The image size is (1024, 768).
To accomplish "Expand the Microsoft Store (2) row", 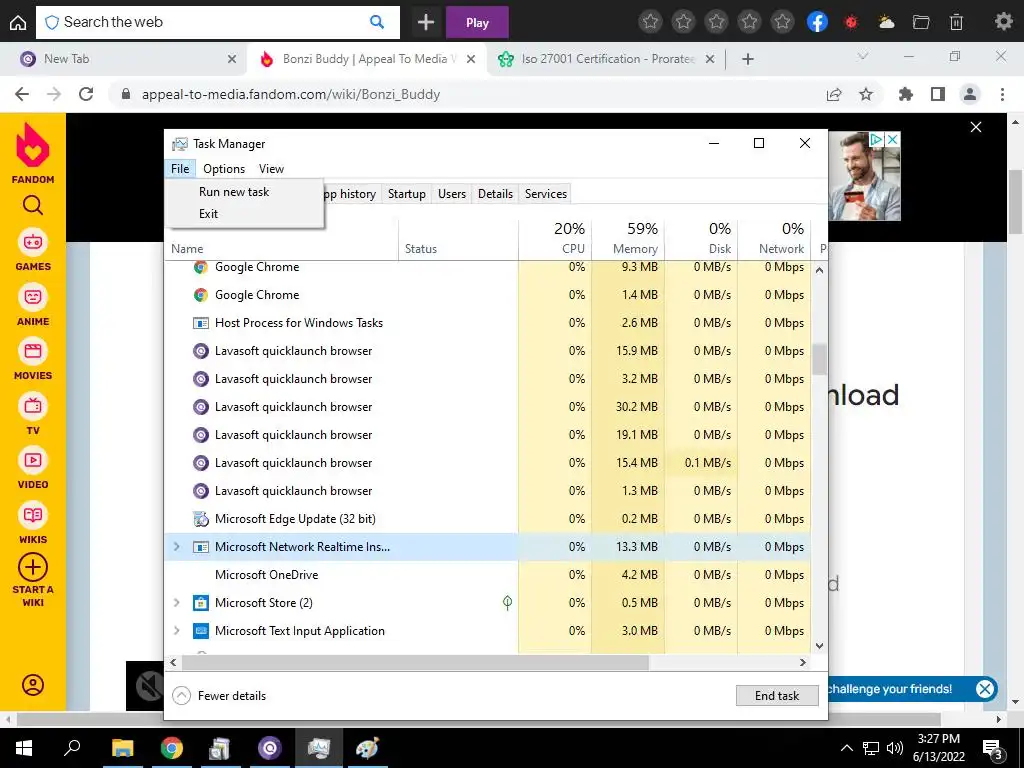I will tap(176, 603).
